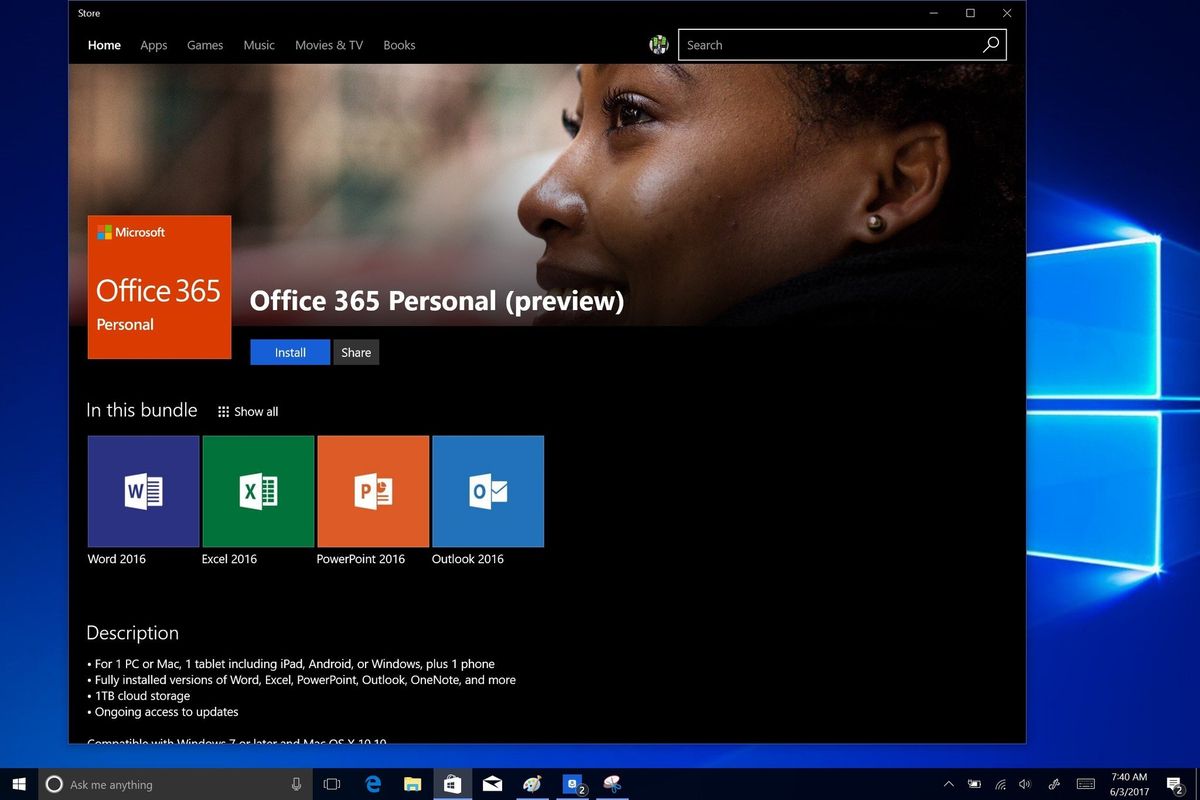
Task: Click the user profile avatar in the Store
Action: coord(658,44)
